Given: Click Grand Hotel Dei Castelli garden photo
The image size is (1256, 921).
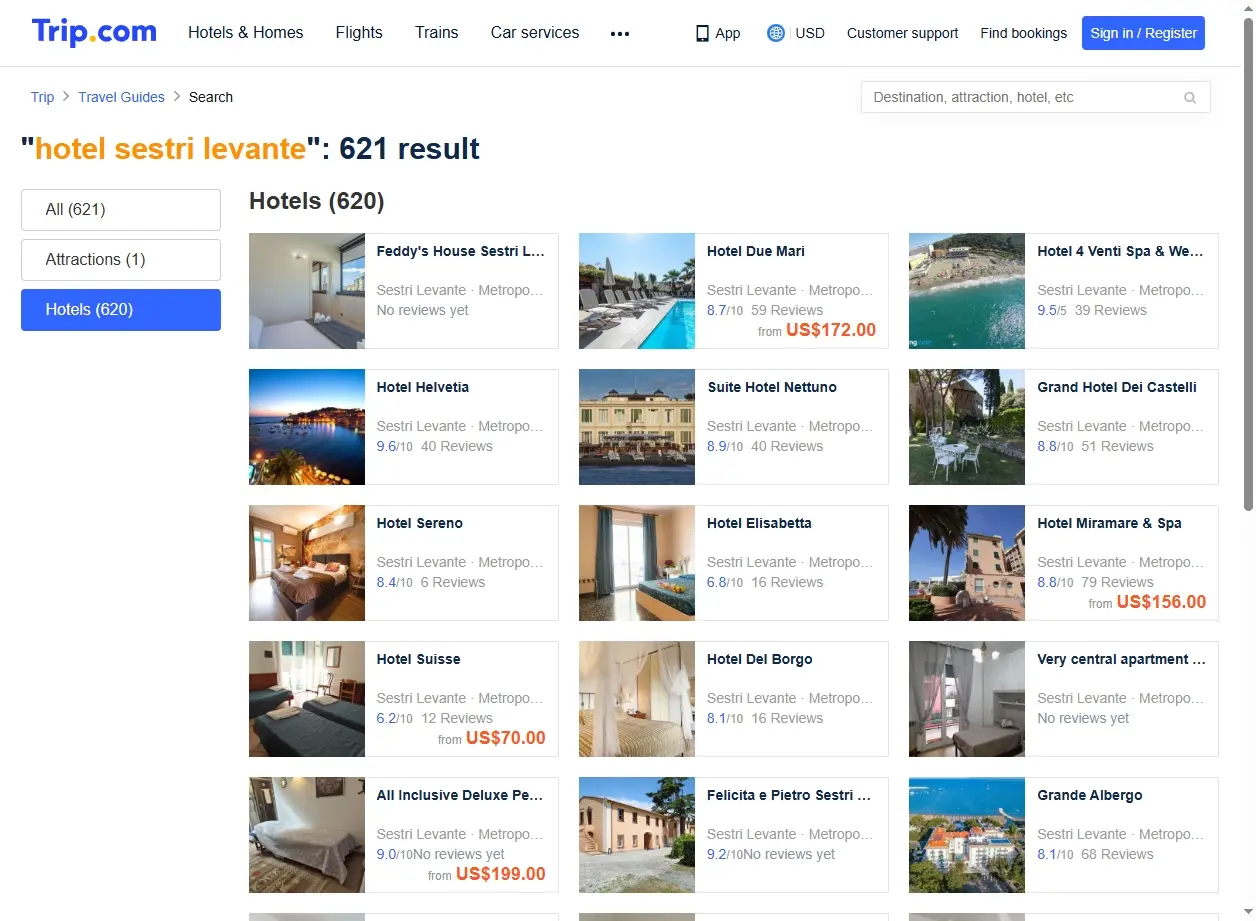Looking at the screenshot, I should [967, 427].
